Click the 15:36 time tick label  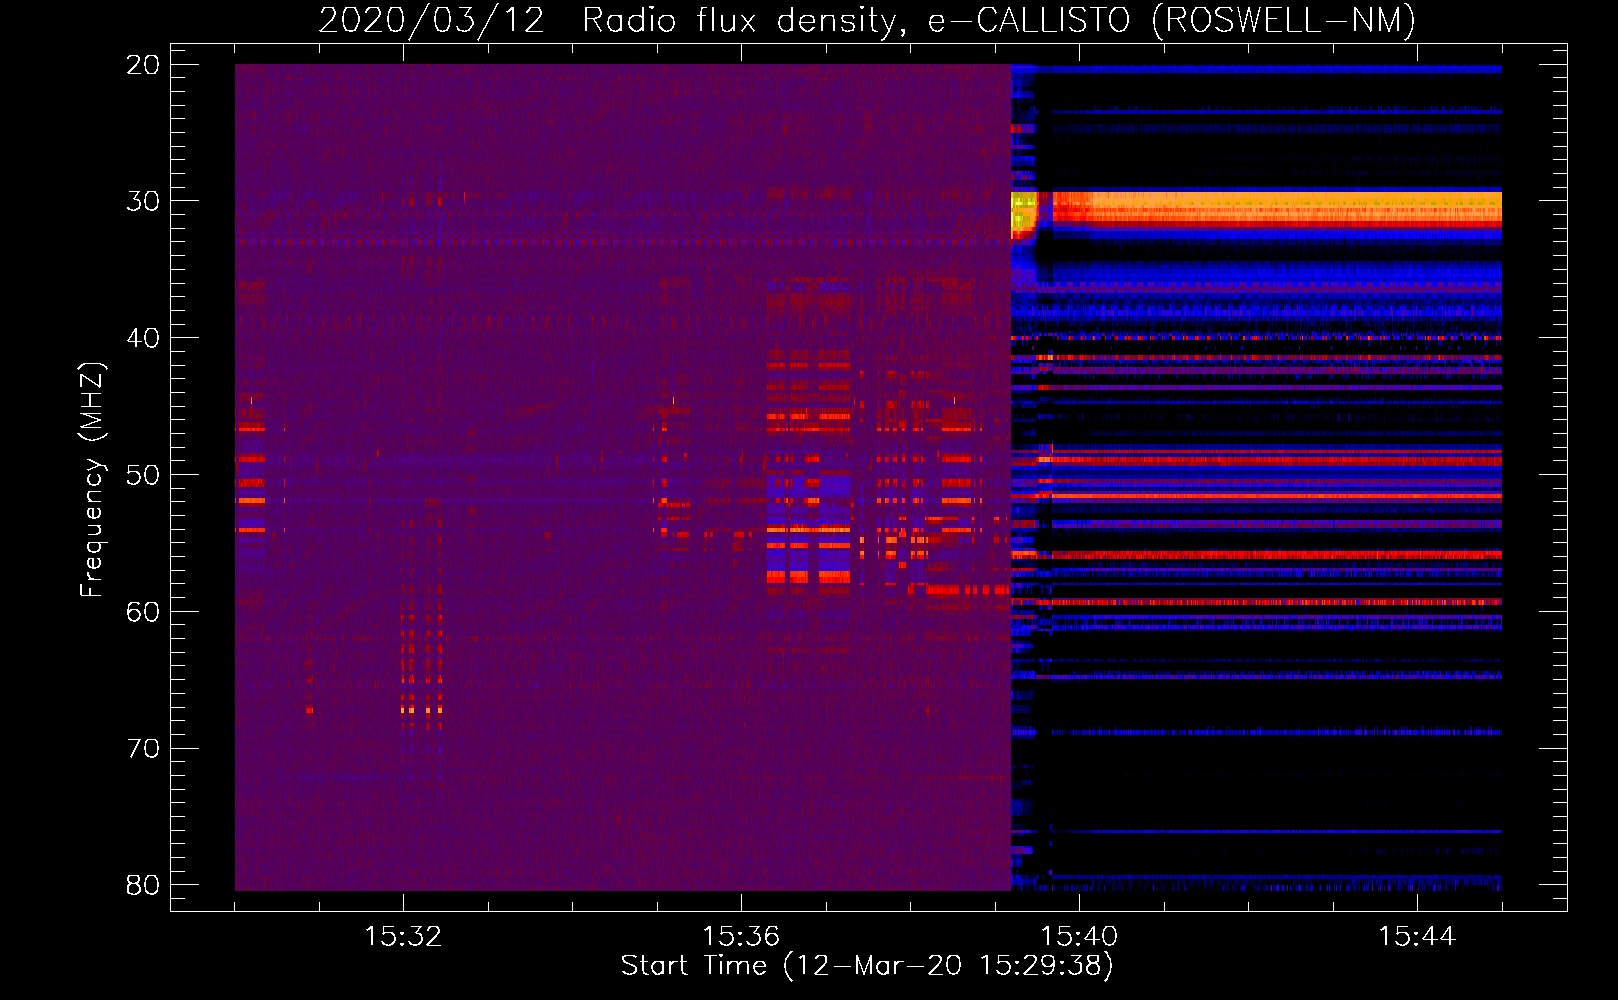click(x=741, y=936)
